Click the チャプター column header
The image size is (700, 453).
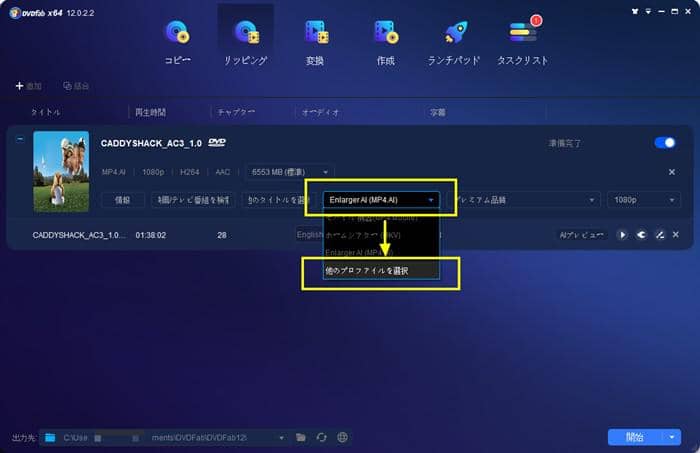tap(236, 112)
